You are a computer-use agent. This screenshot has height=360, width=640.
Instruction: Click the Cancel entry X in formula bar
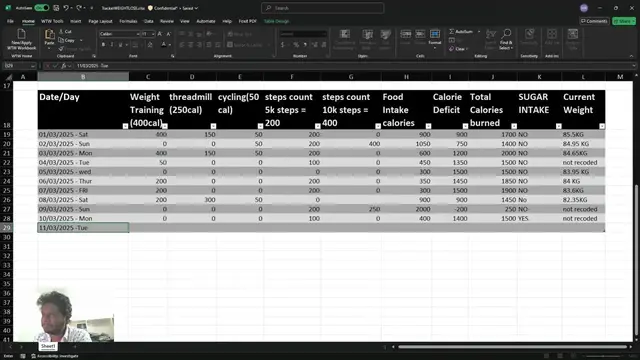click(x=48, y=66)
